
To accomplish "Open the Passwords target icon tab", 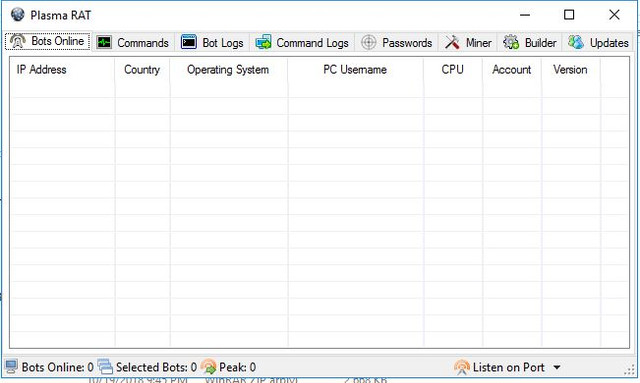I will [397, 42].
